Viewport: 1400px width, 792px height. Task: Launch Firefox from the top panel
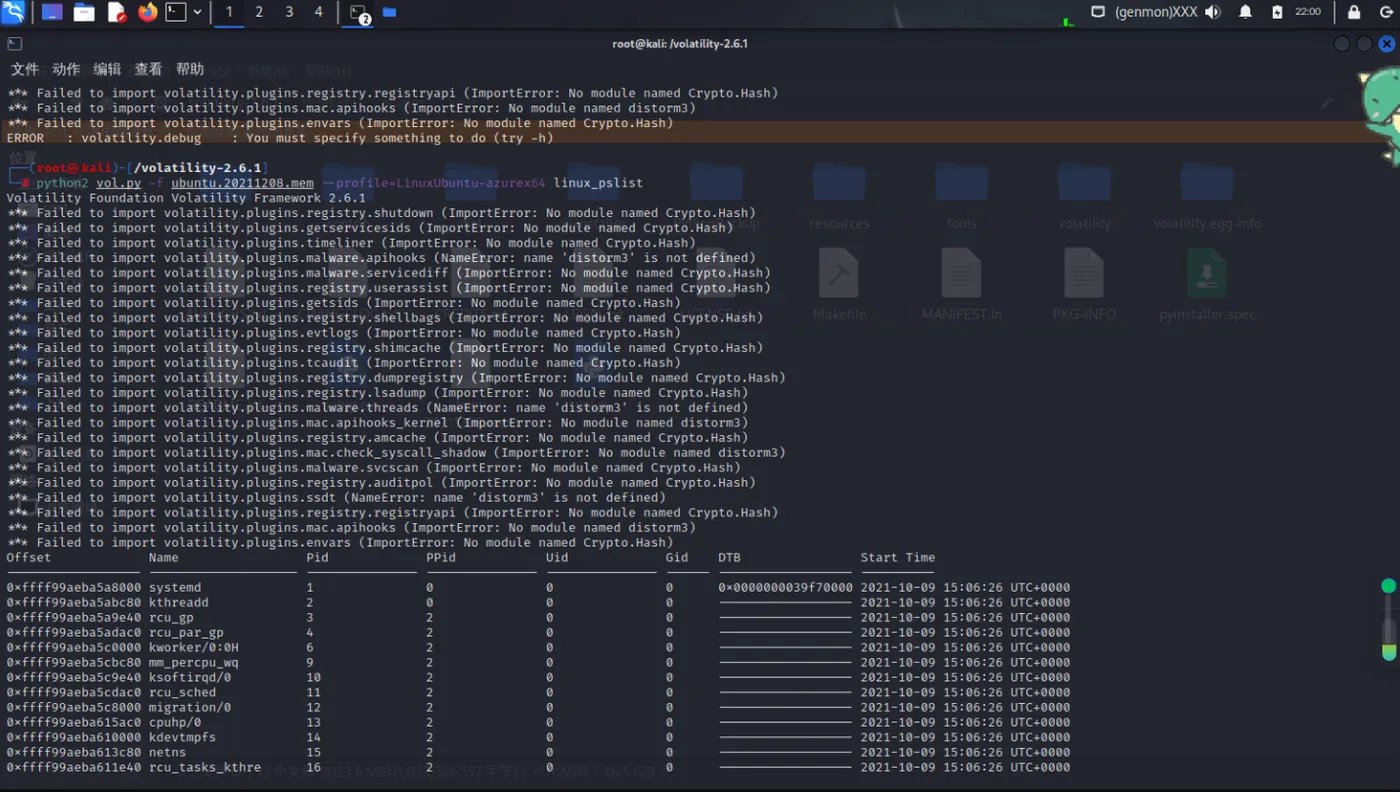pos(148,12)
